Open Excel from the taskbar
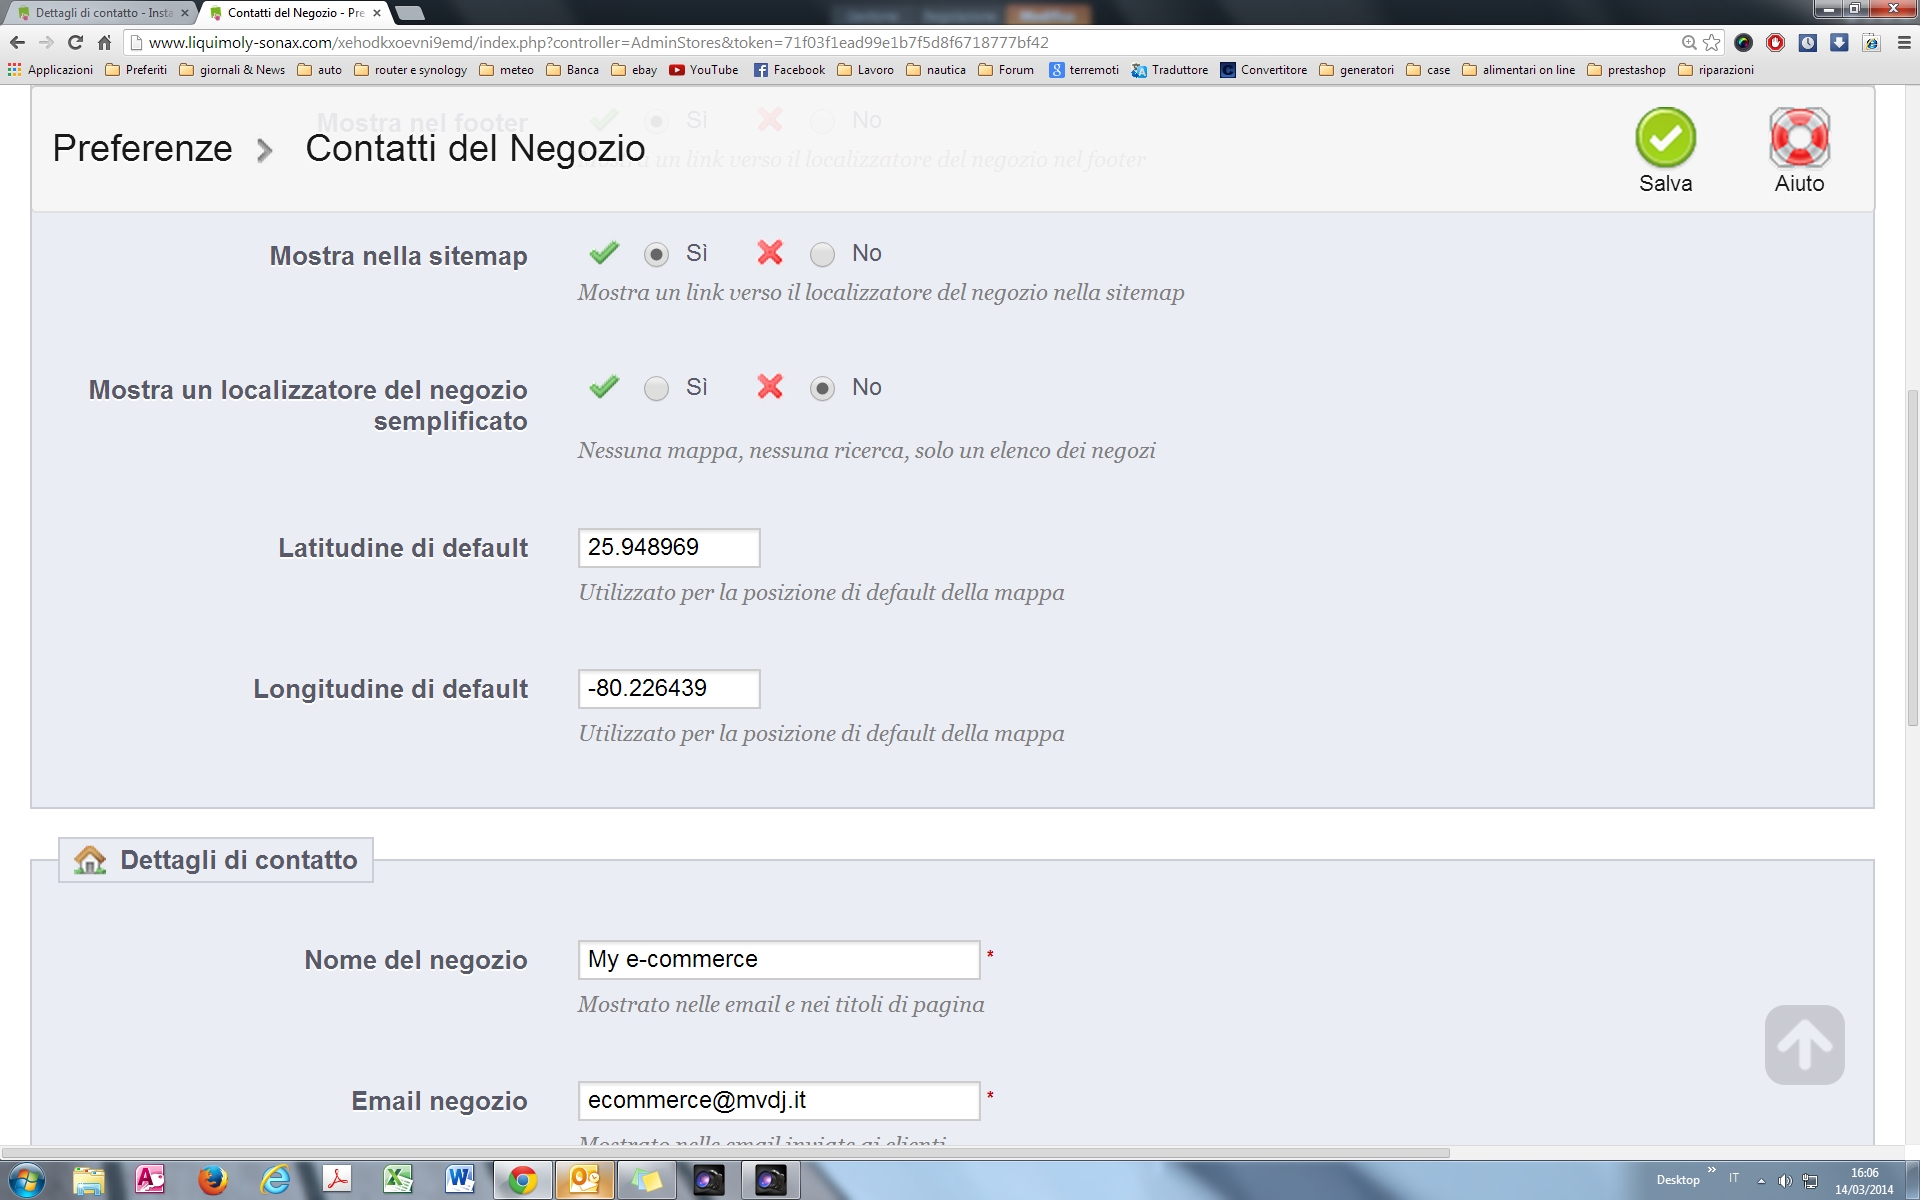The width and height of the screenshot is (1920, 1200). tap(398, 1180)
